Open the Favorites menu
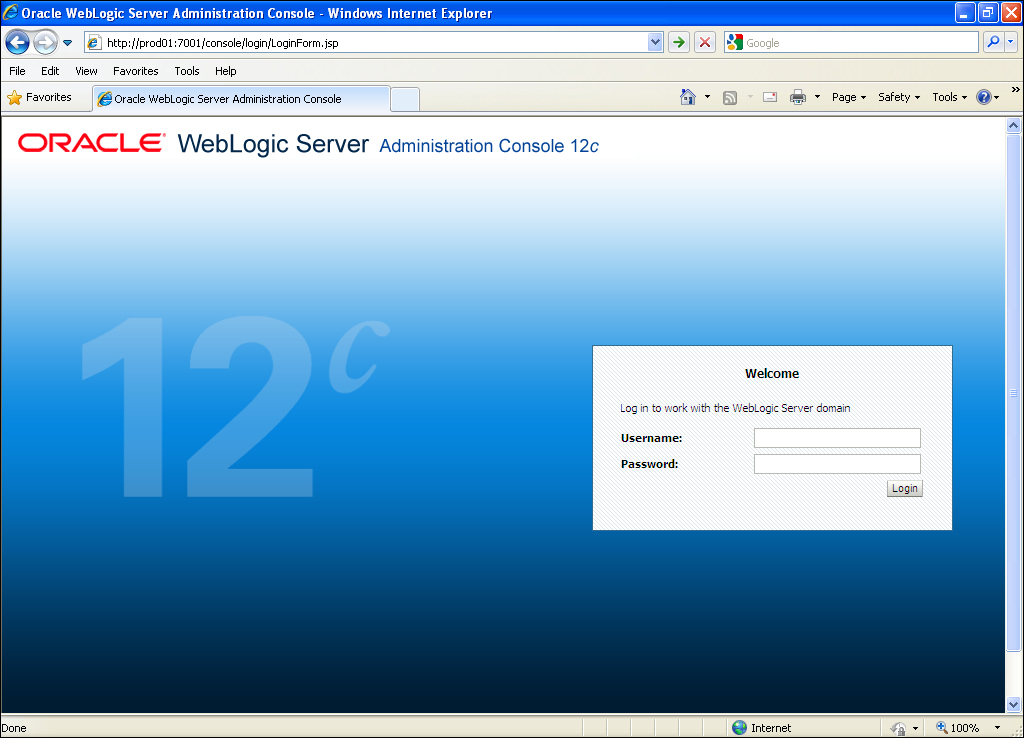The width and height of the screenshot is (1024, 738). pos(136,71)
